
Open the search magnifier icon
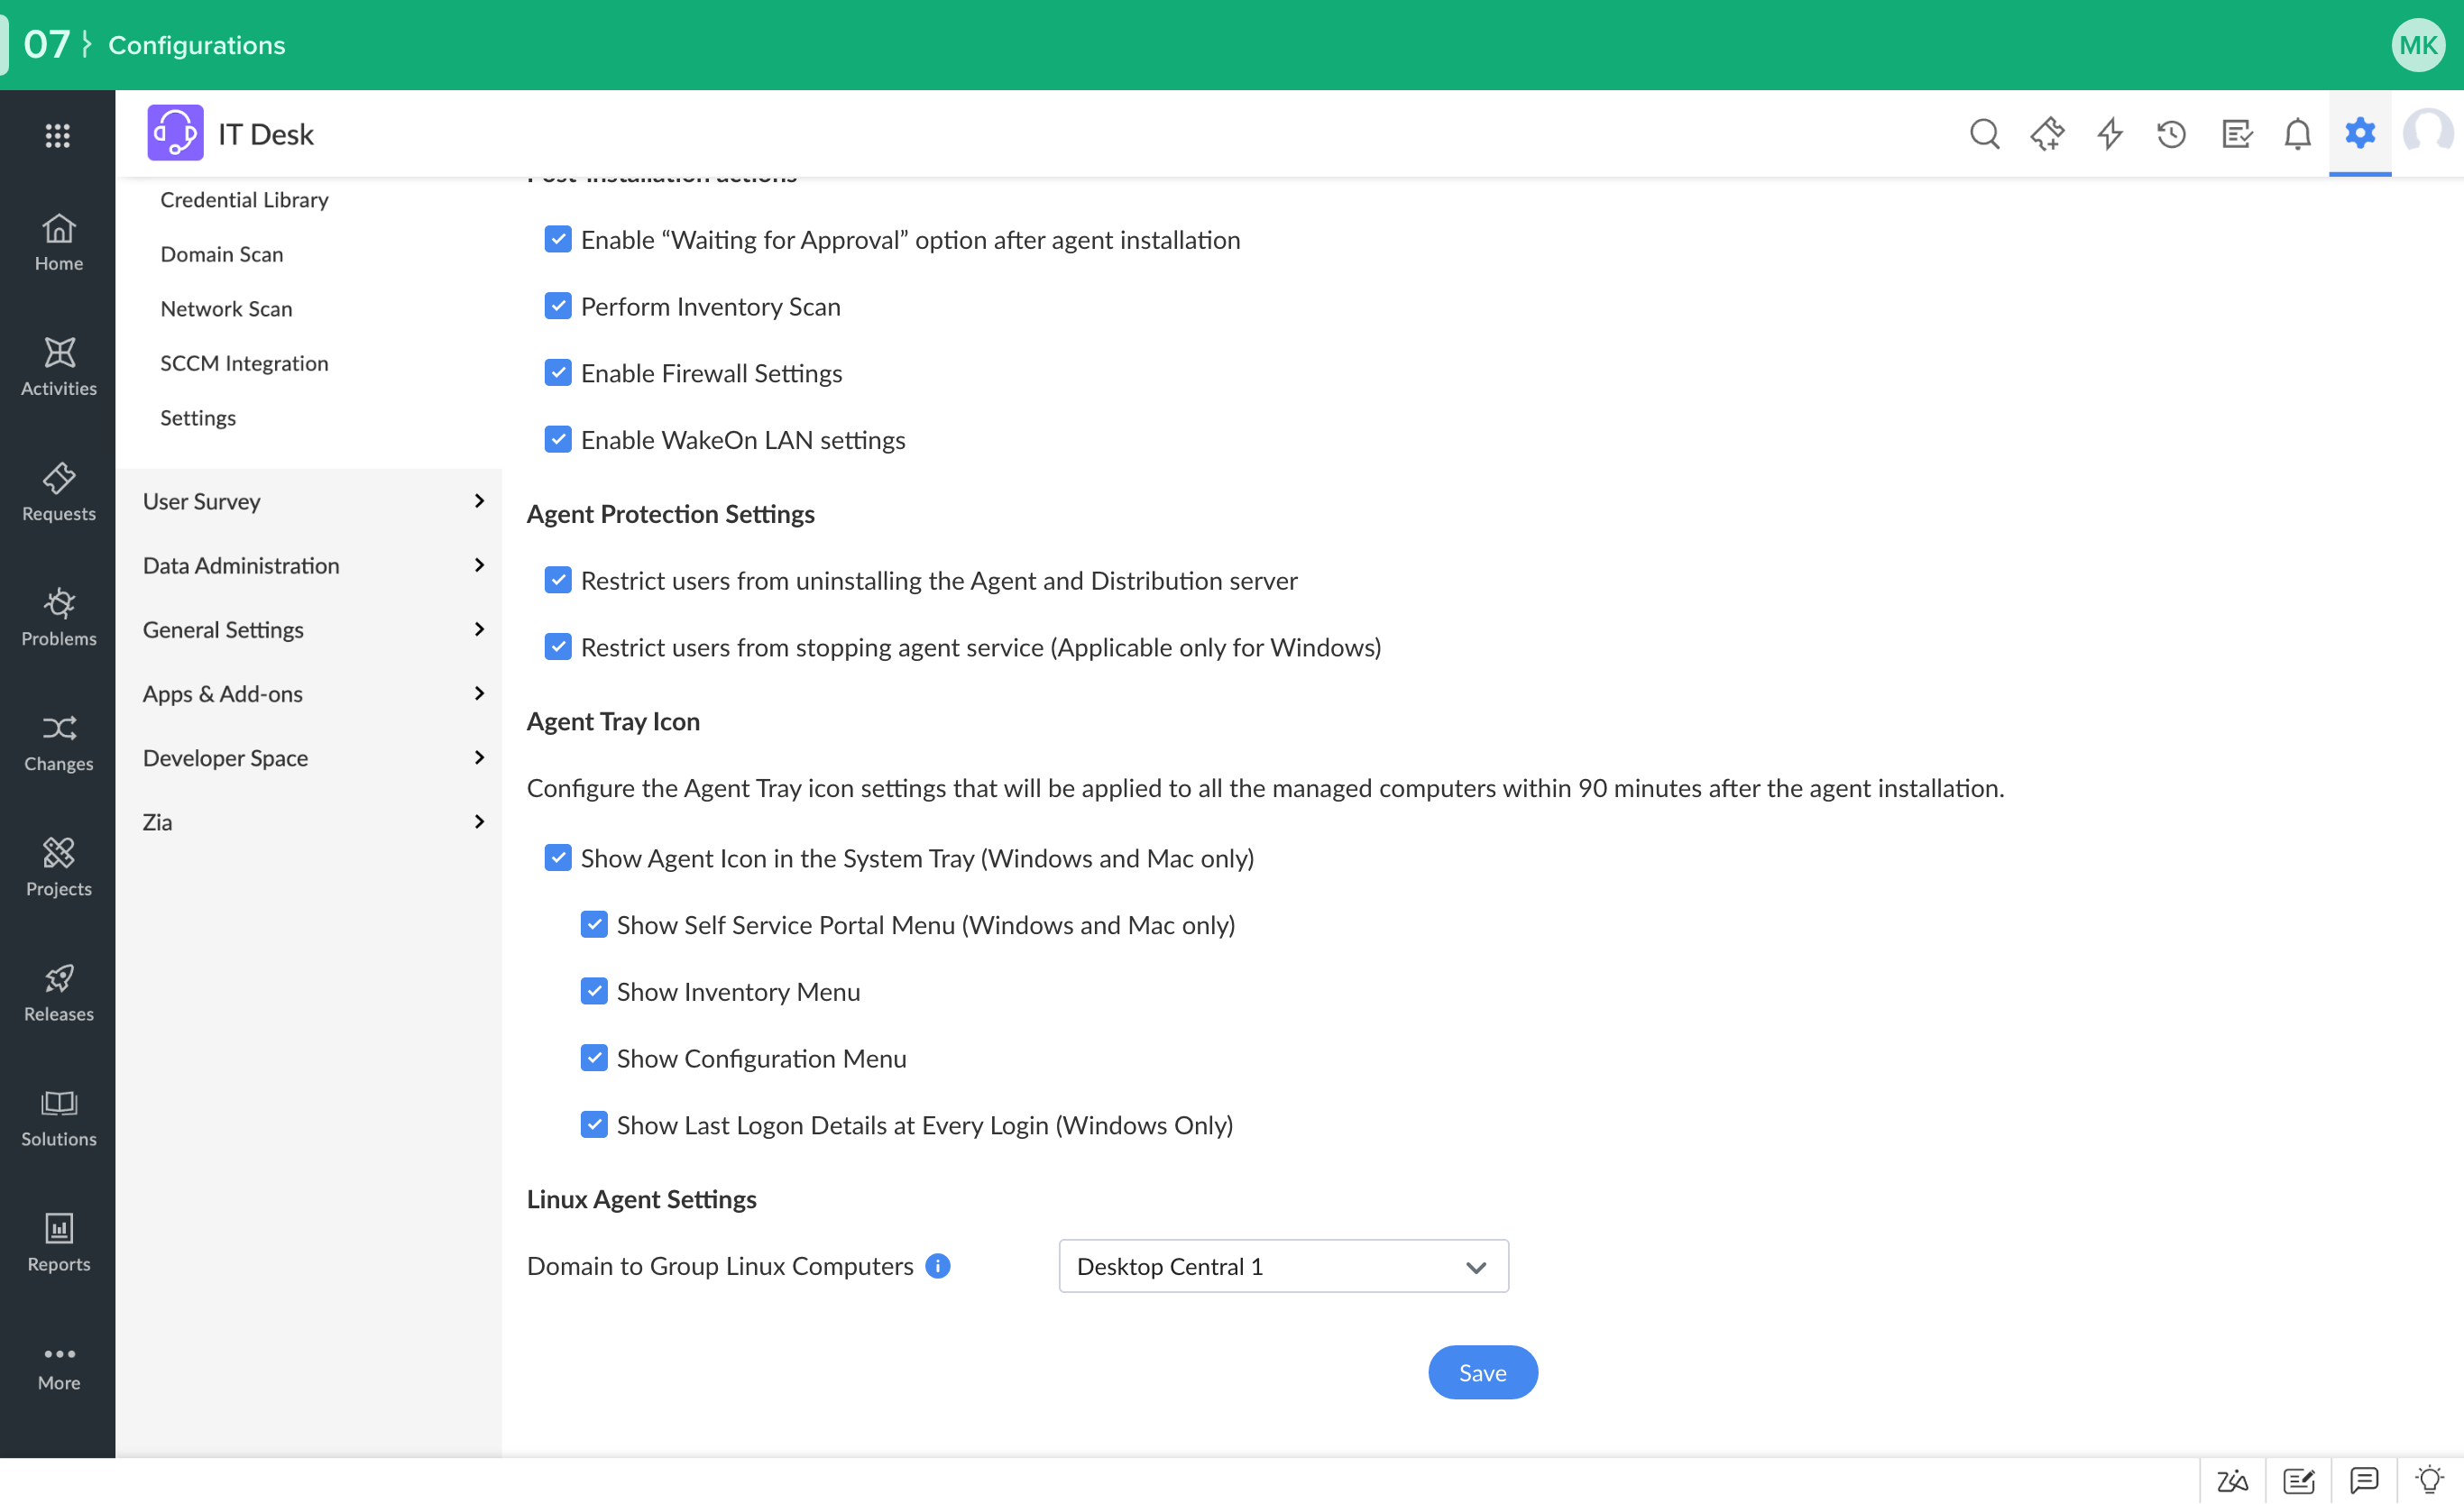coord(1984,133)
